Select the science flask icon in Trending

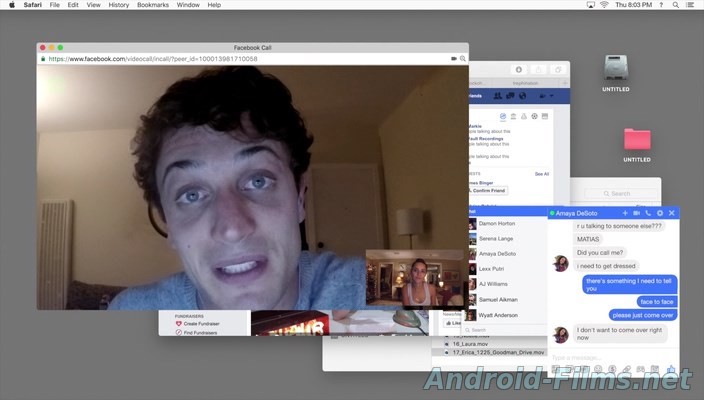click(x=524, y=116)
